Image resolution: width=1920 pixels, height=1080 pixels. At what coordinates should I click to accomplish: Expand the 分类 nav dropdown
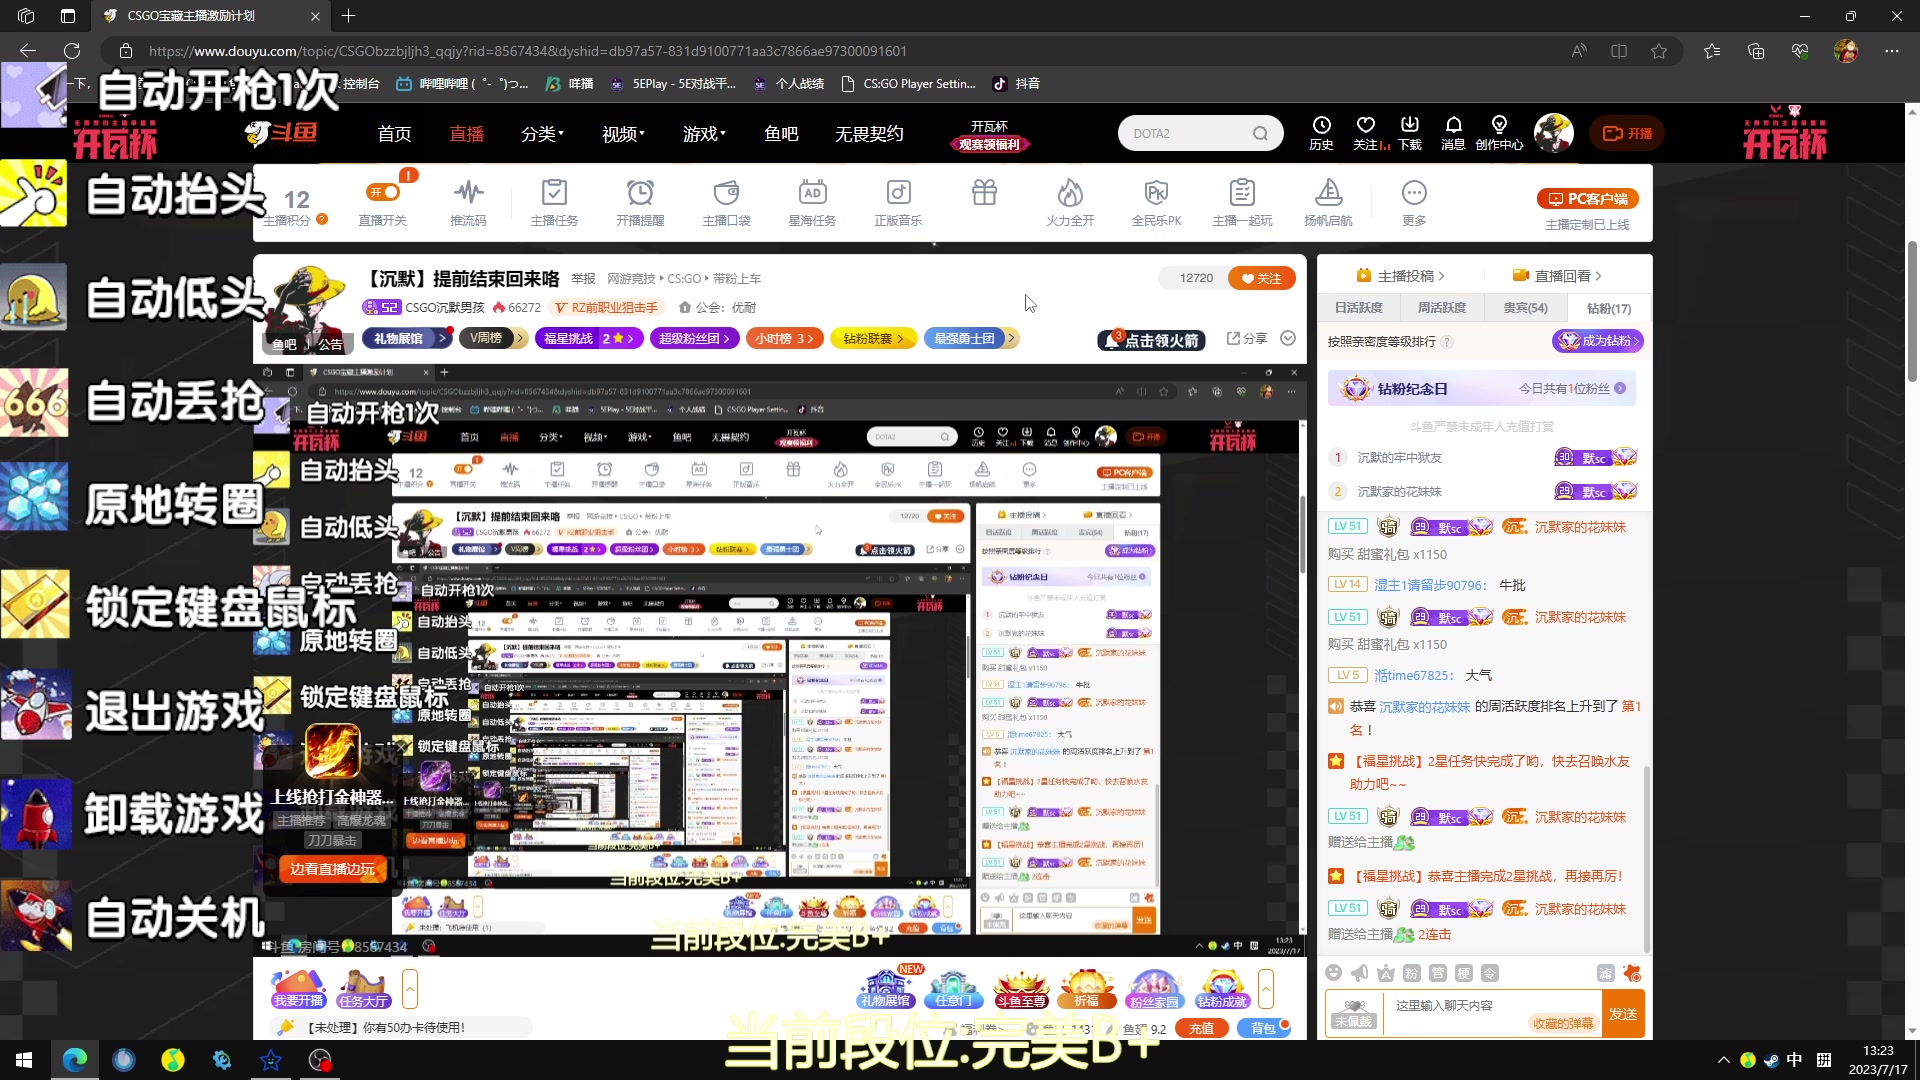point(542,134)
